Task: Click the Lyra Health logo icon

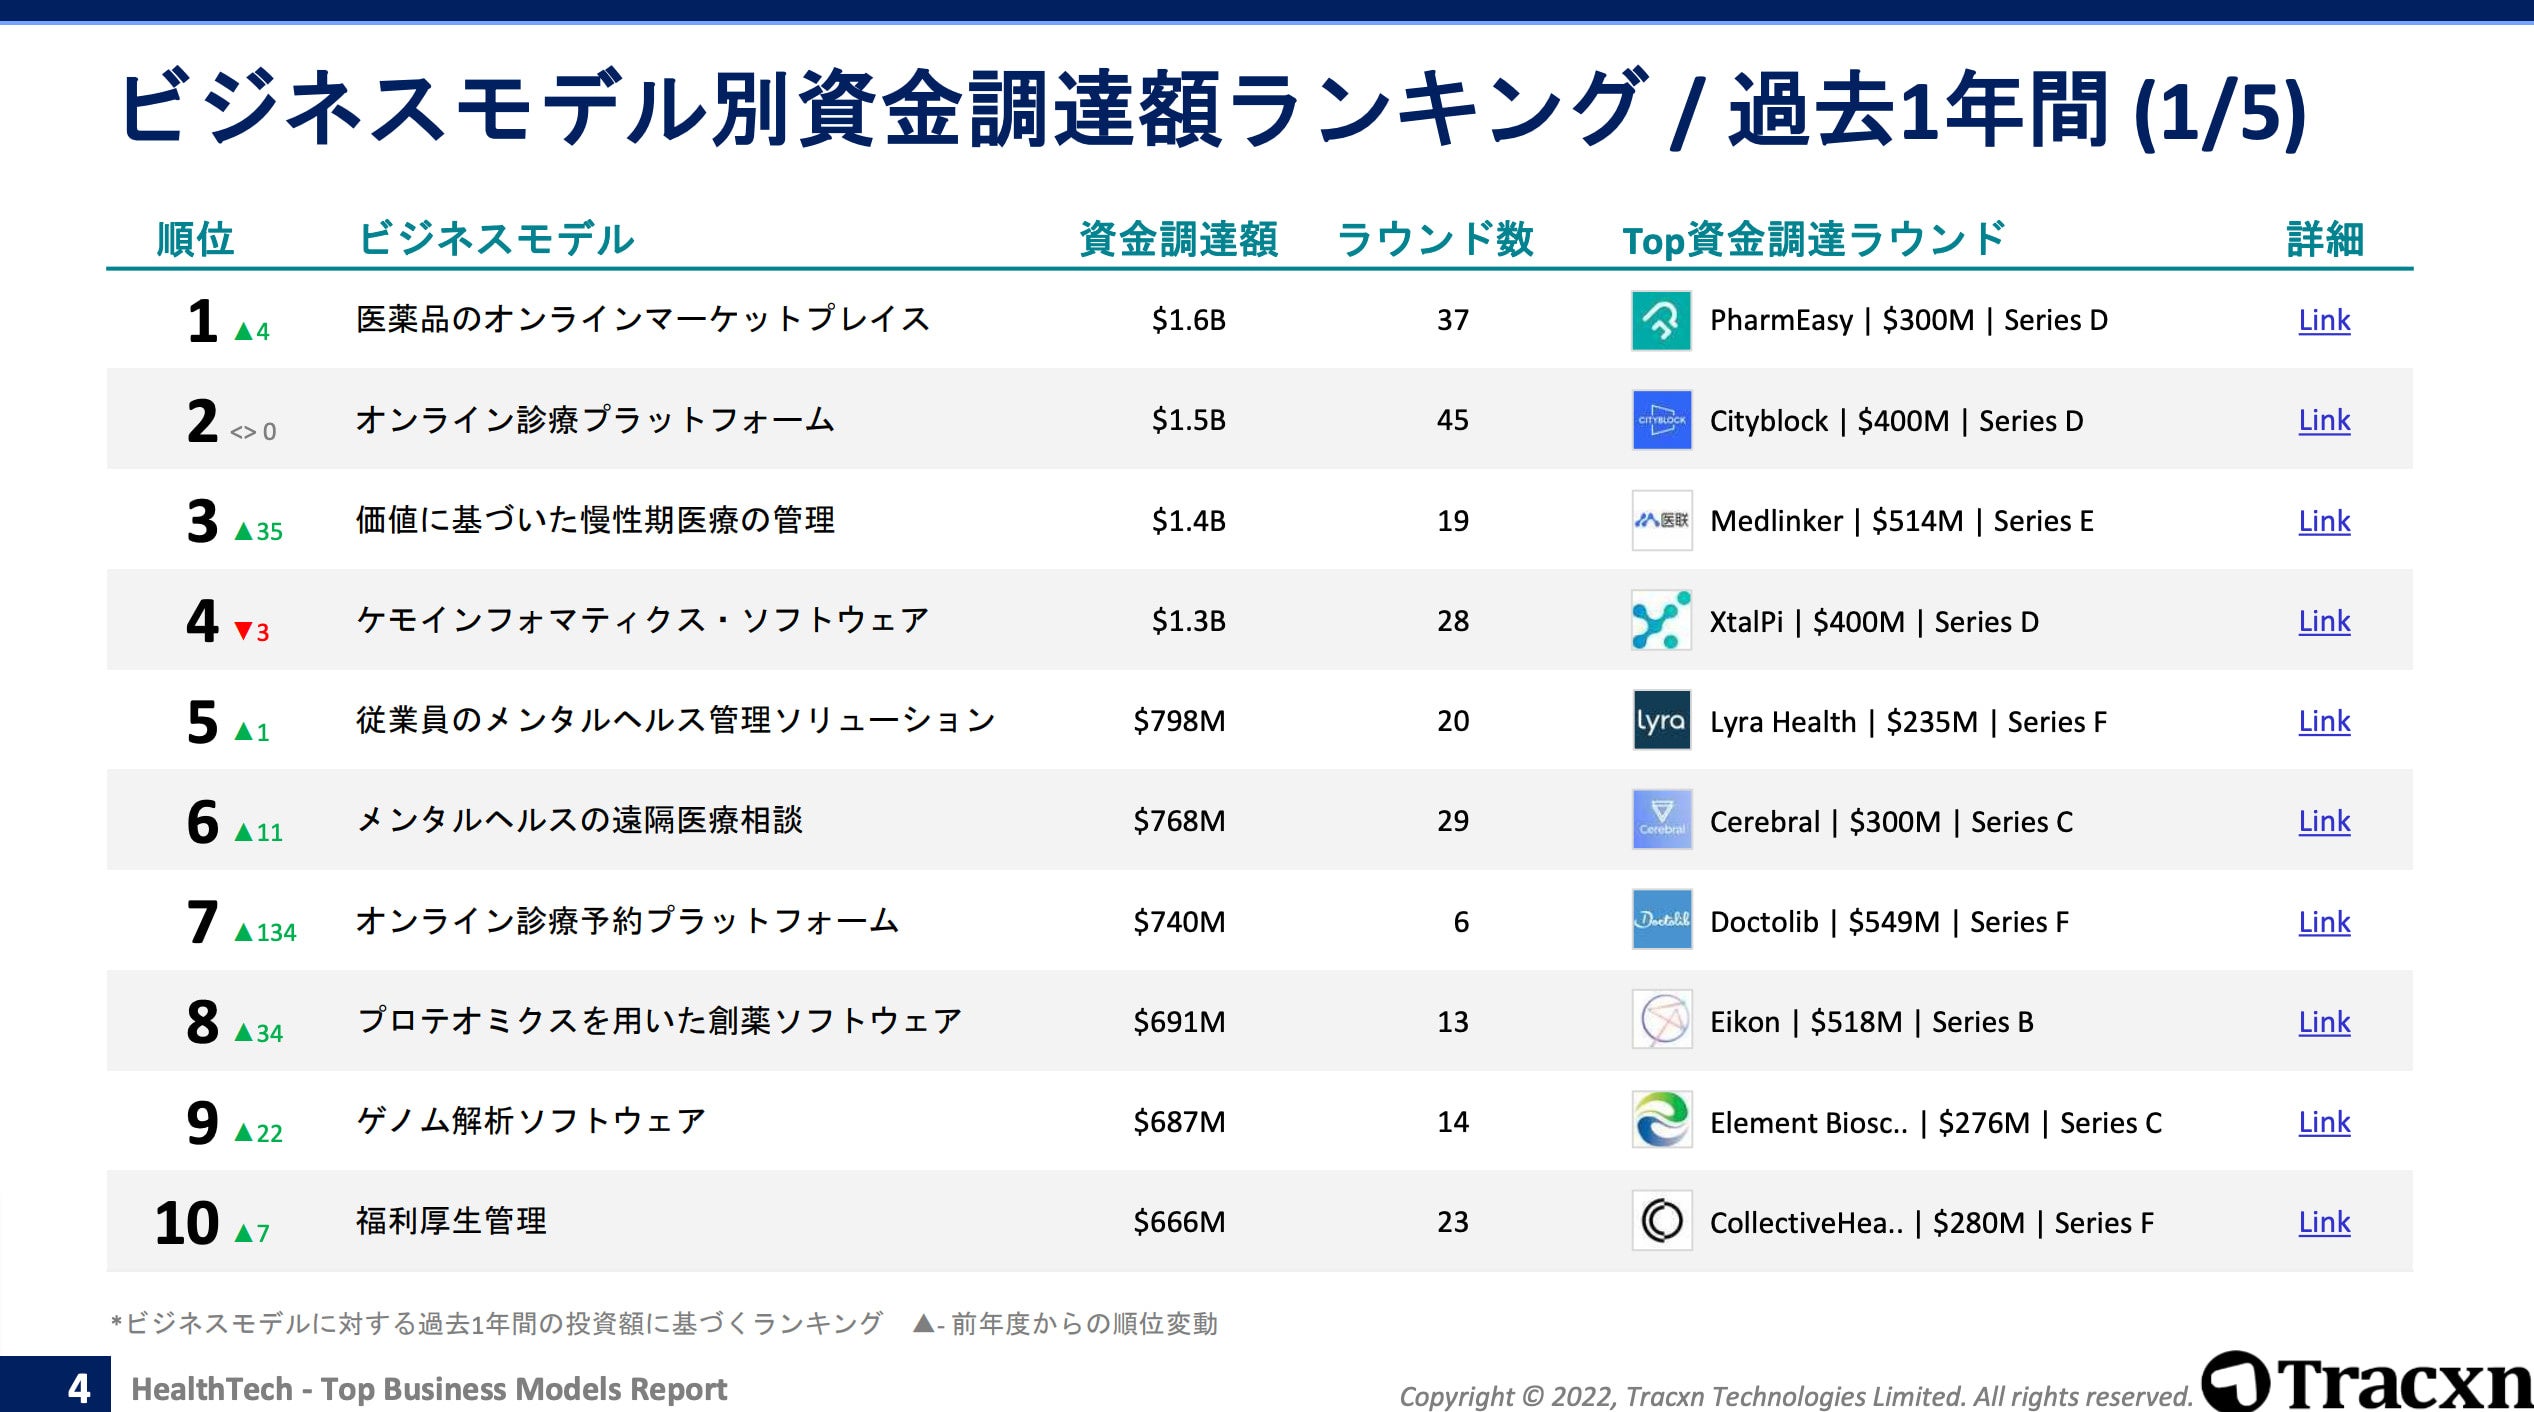Action: (1661, 721)
